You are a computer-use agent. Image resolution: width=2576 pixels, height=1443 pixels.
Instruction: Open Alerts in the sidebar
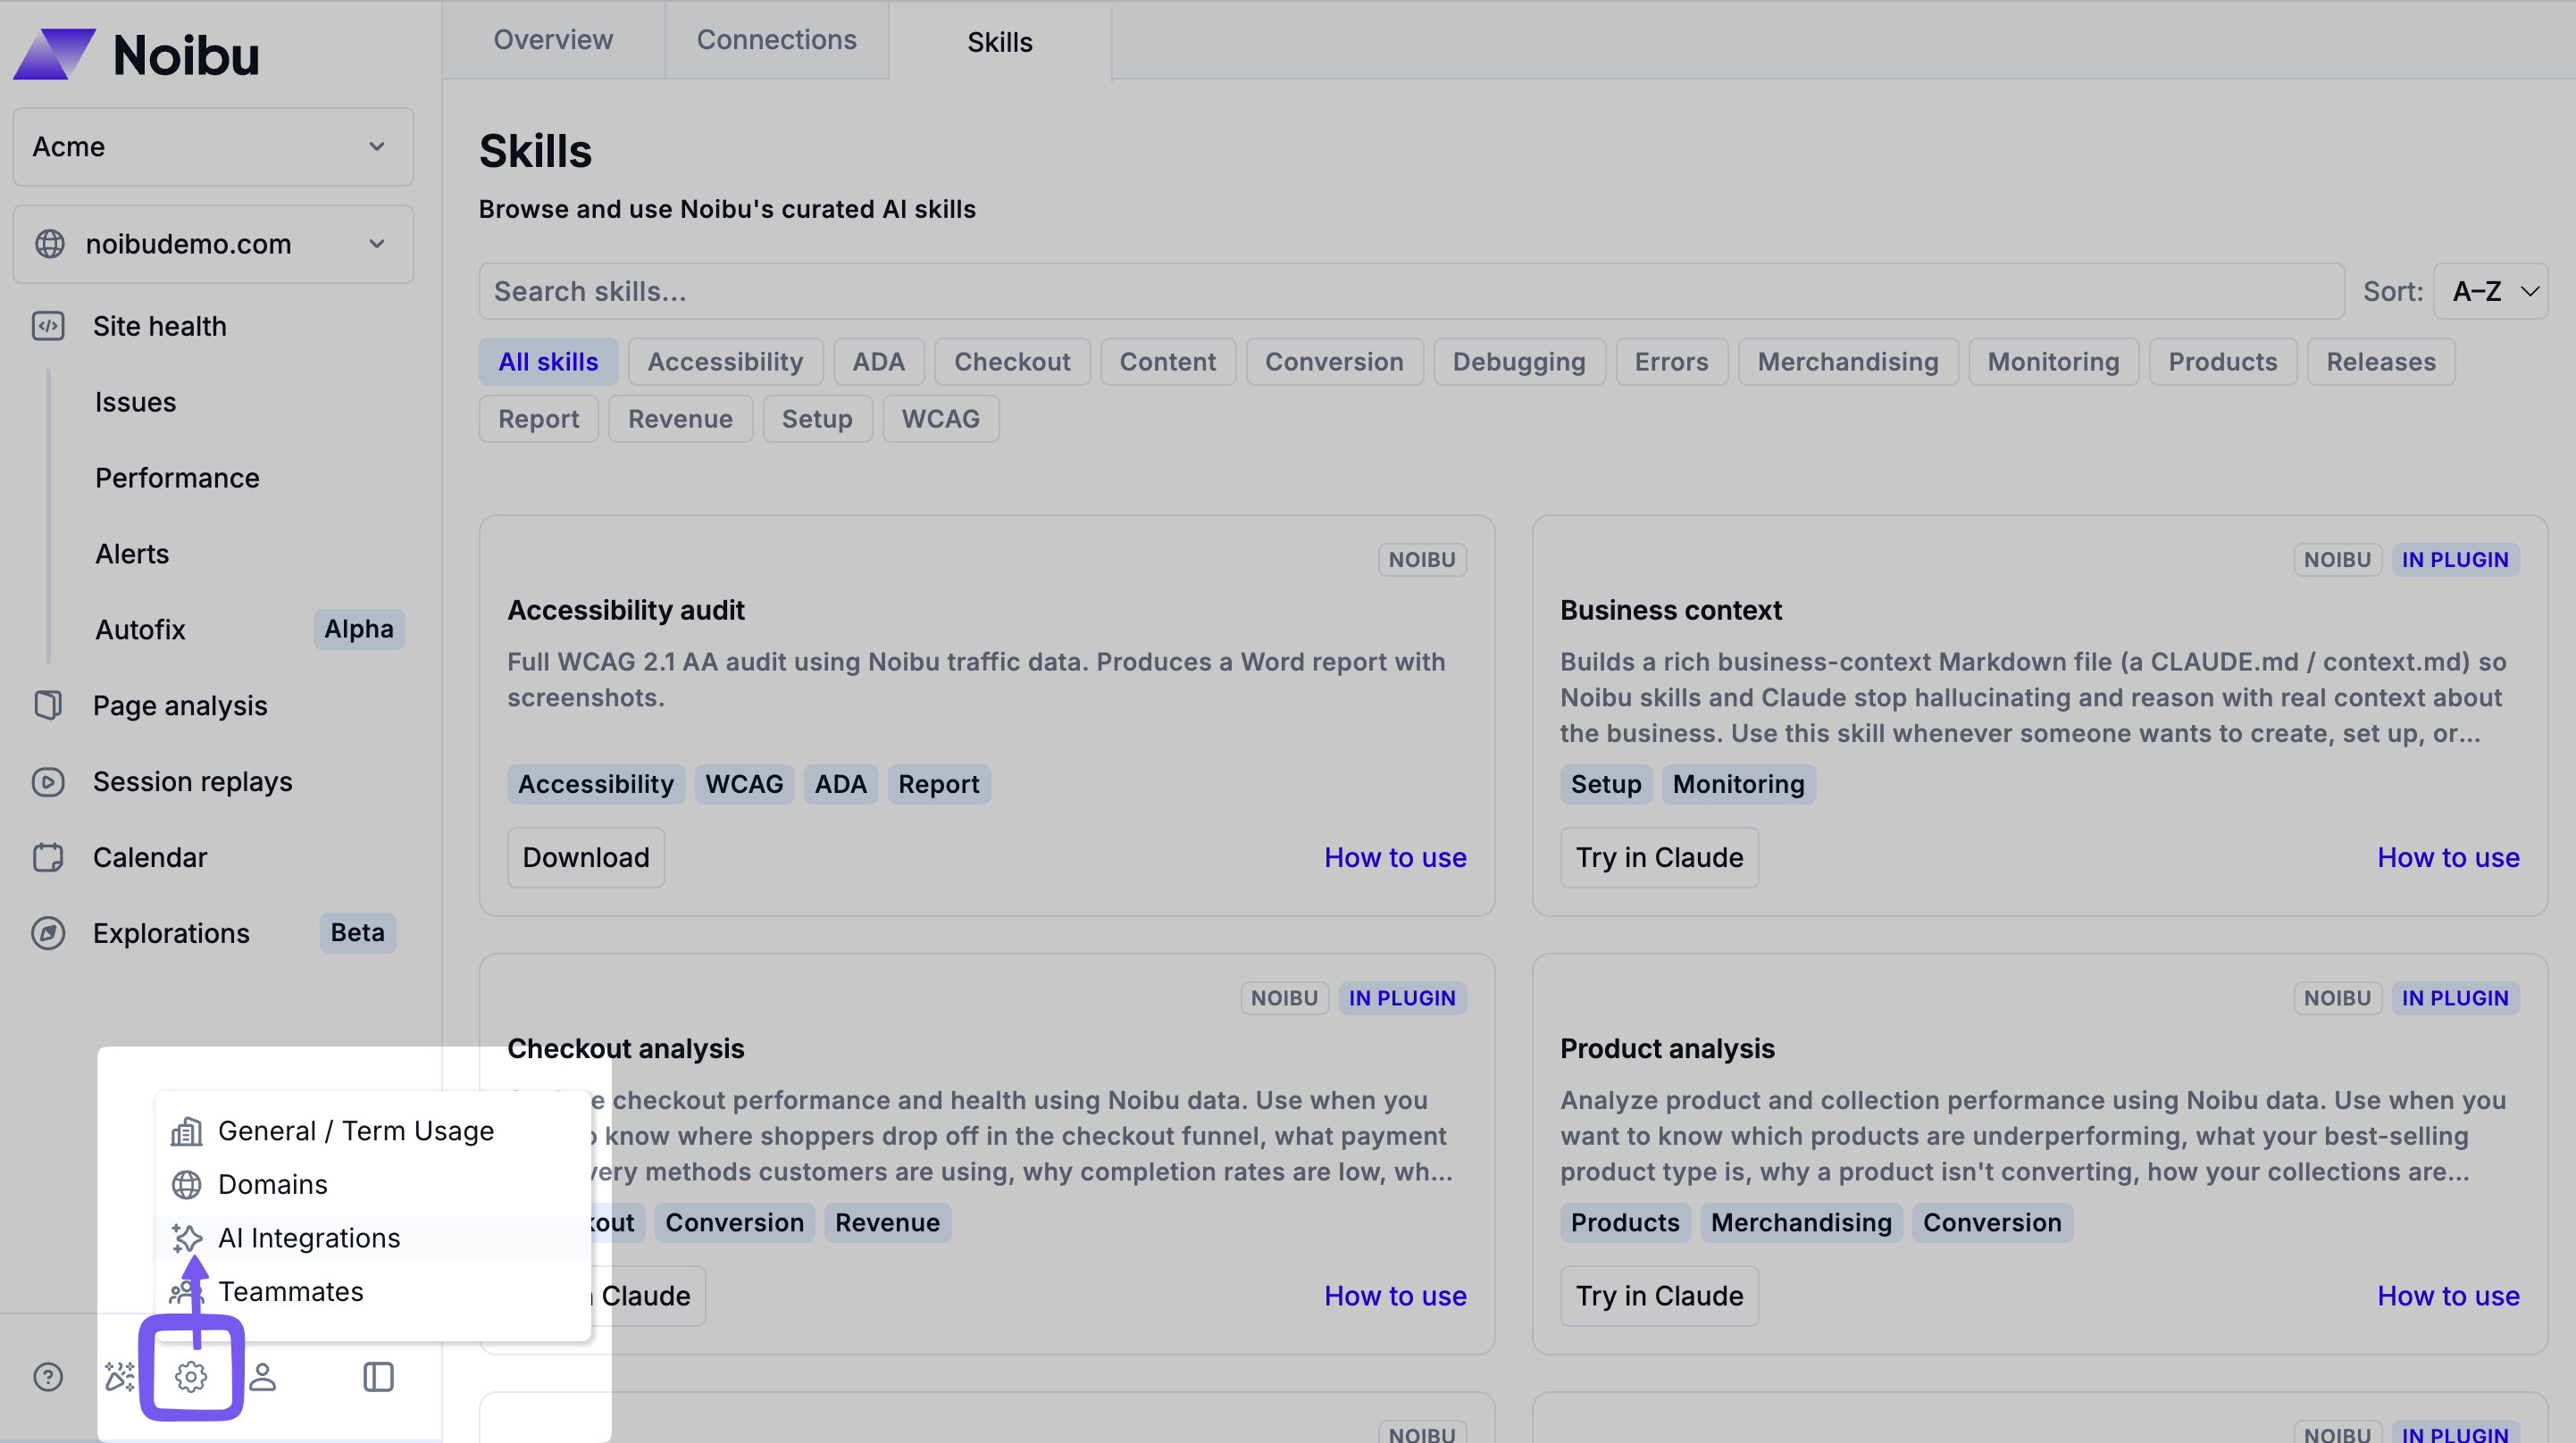132,554
